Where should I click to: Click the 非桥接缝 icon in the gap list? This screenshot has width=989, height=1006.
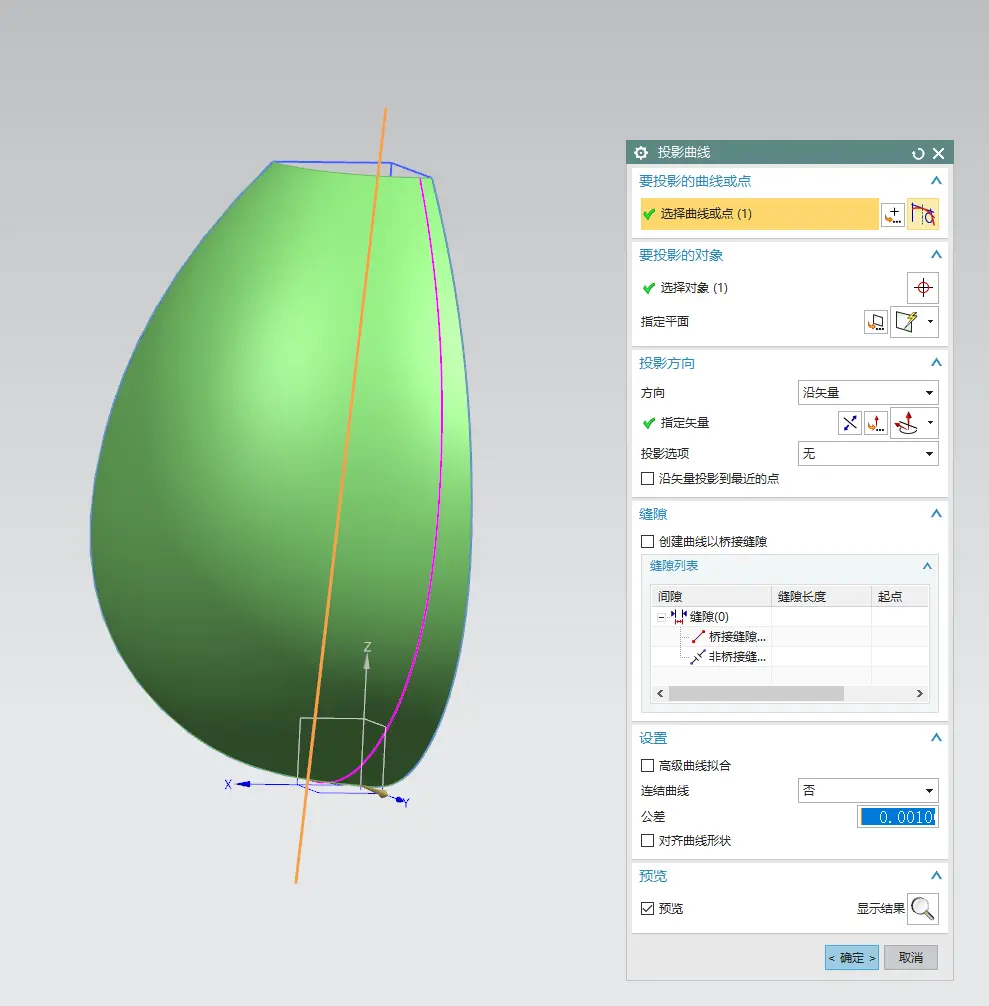click(x=698, y=656)
